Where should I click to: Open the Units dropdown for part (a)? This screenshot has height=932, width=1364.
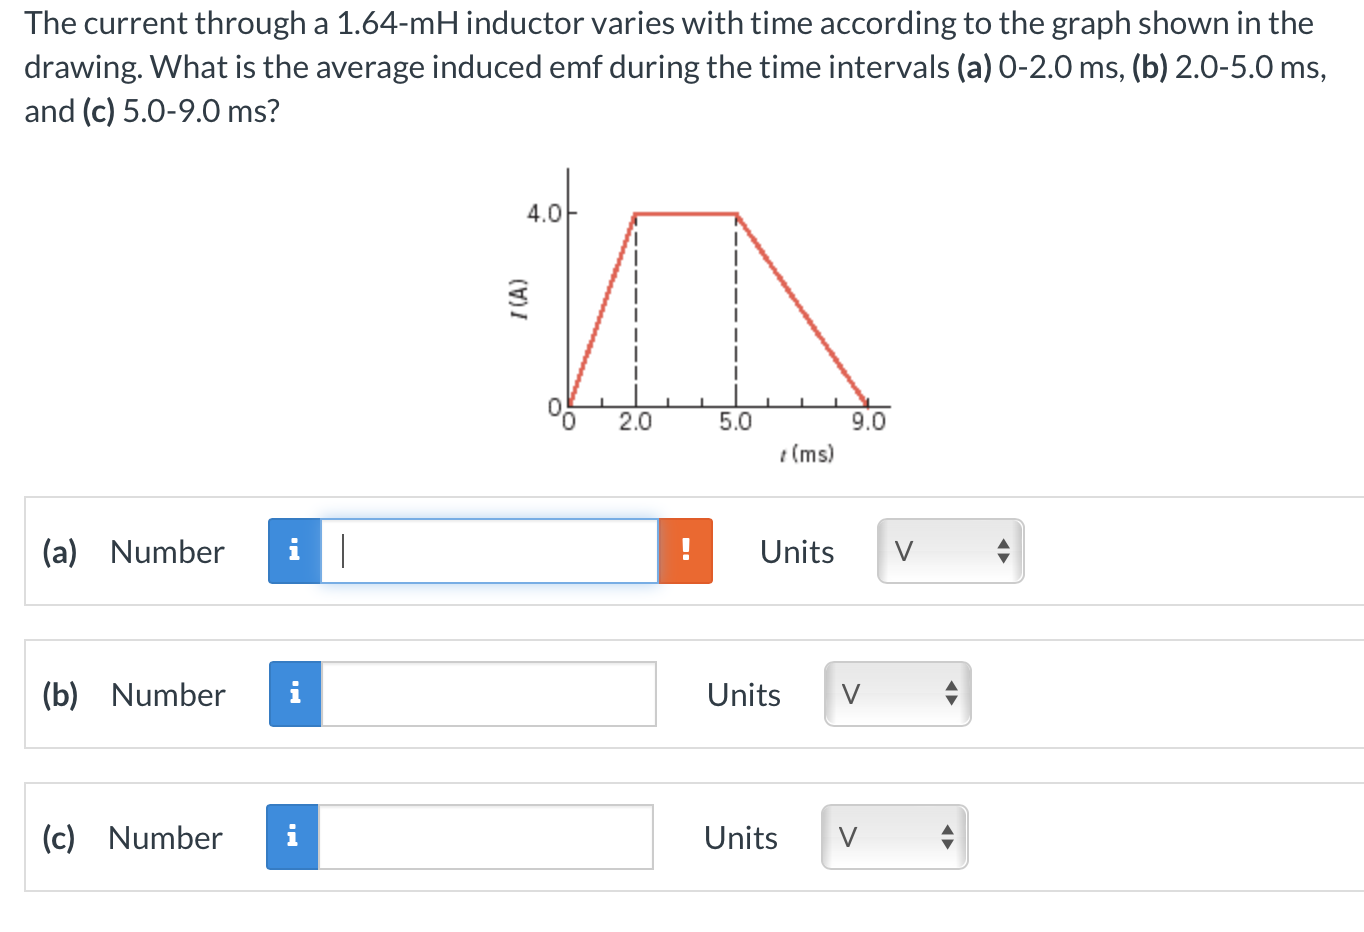950,551
